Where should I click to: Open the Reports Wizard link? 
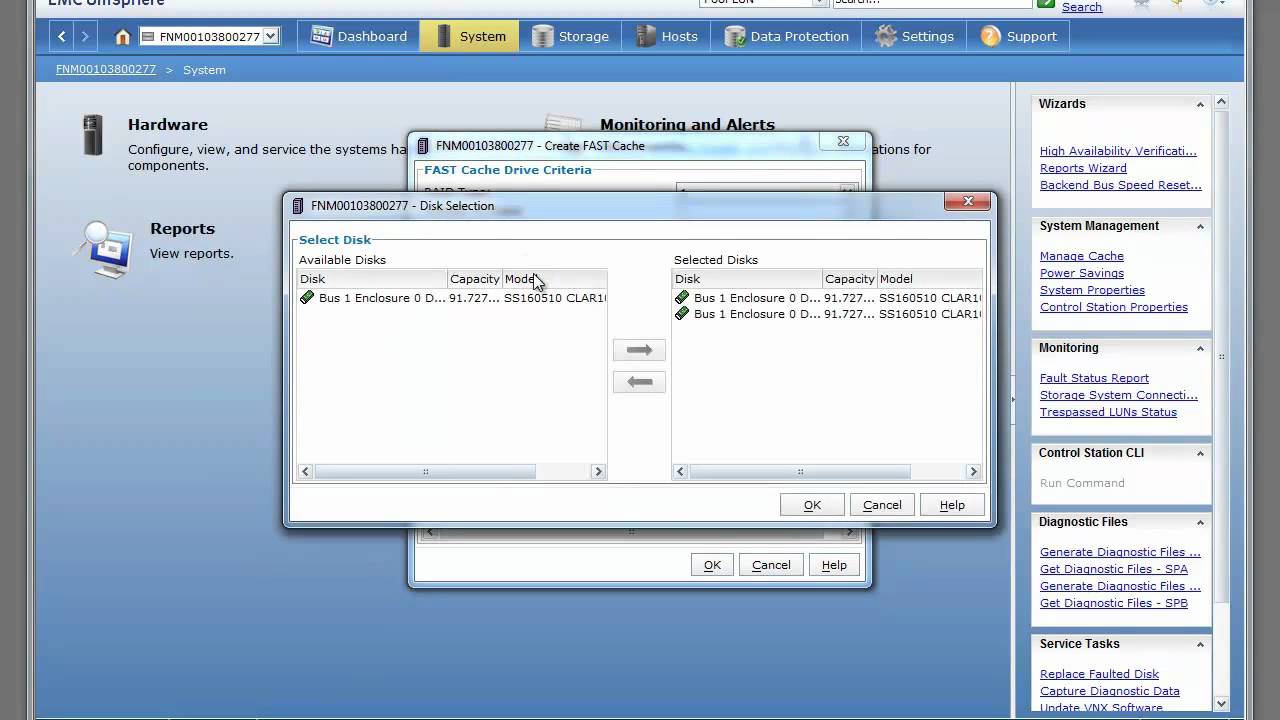[x=1083, y=168]
